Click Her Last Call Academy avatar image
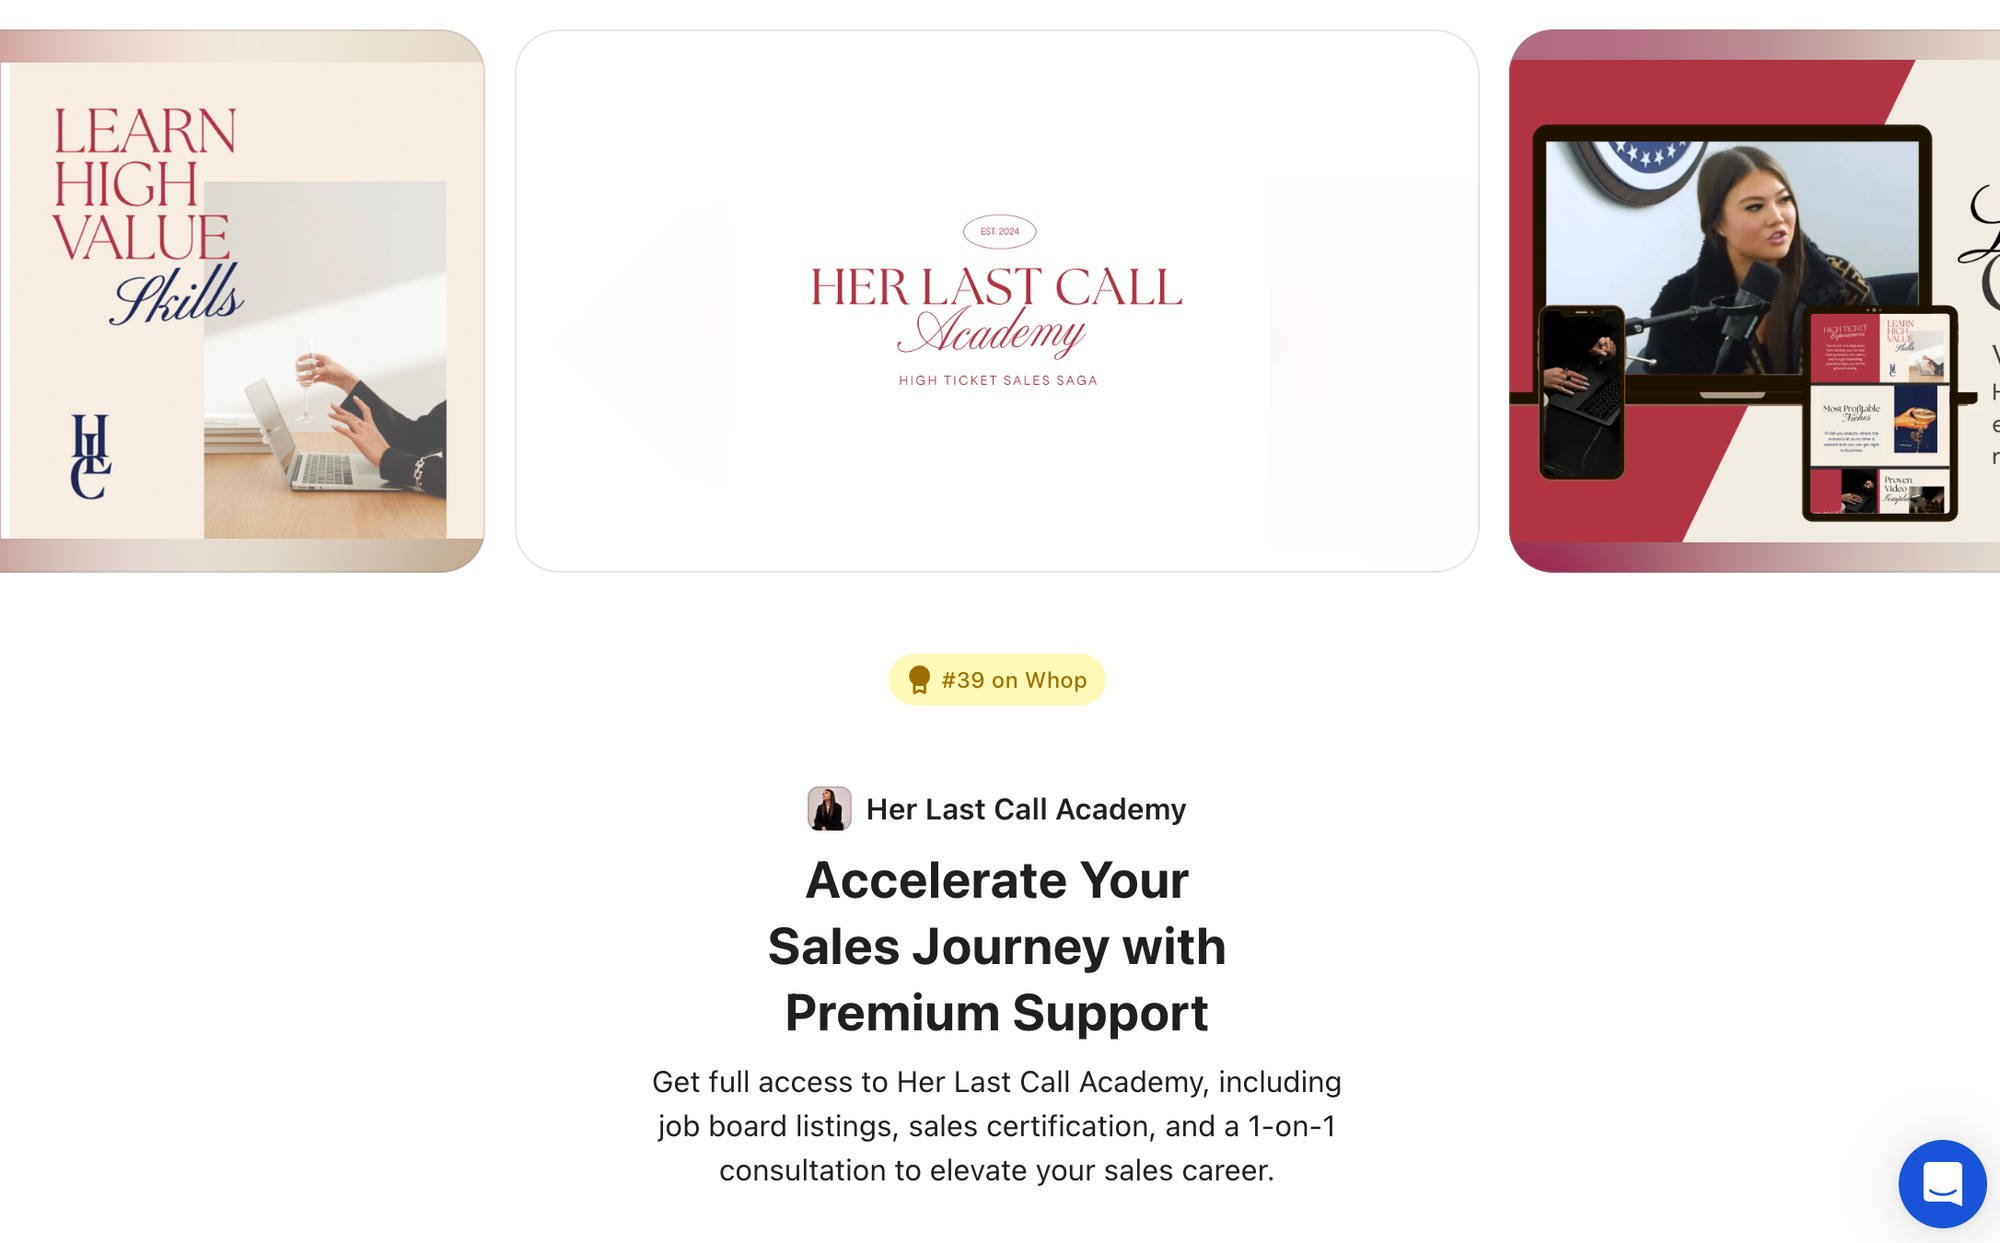The height and width of the screenshot is (1243, 2000). click(x=829, y=808)
